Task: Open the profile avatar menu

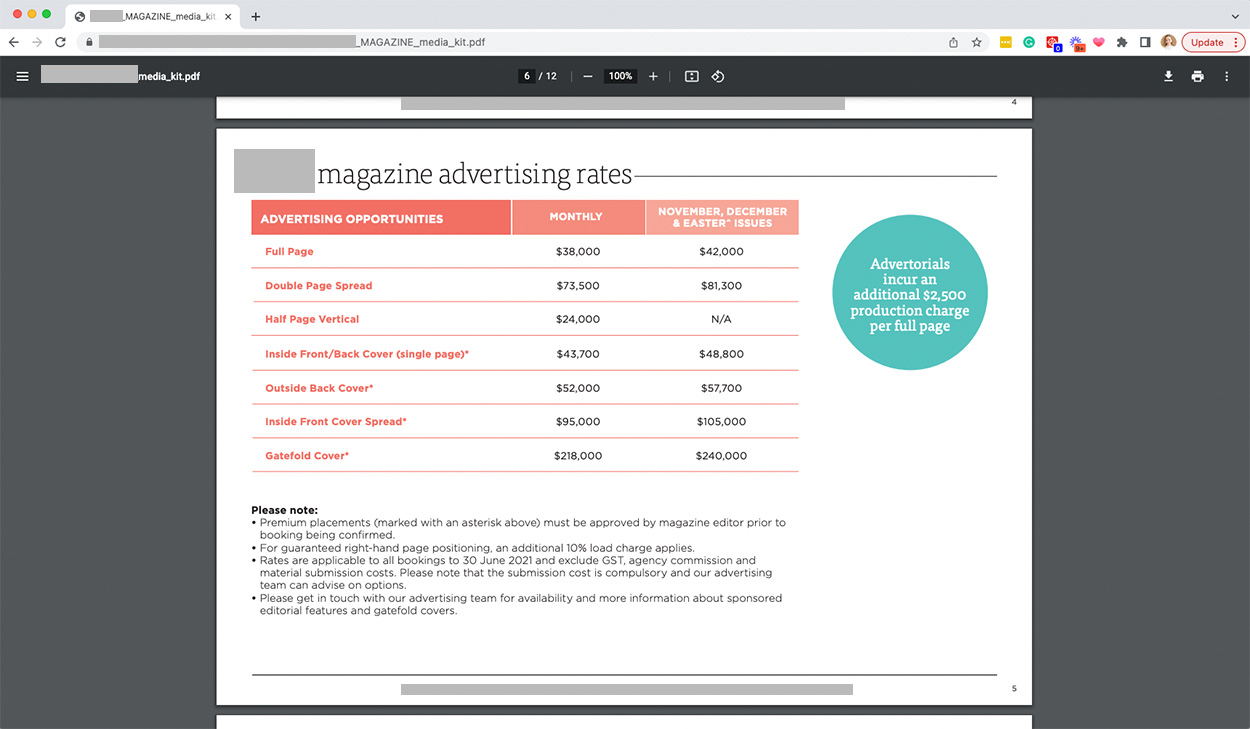Action: tap(1168, 42)
